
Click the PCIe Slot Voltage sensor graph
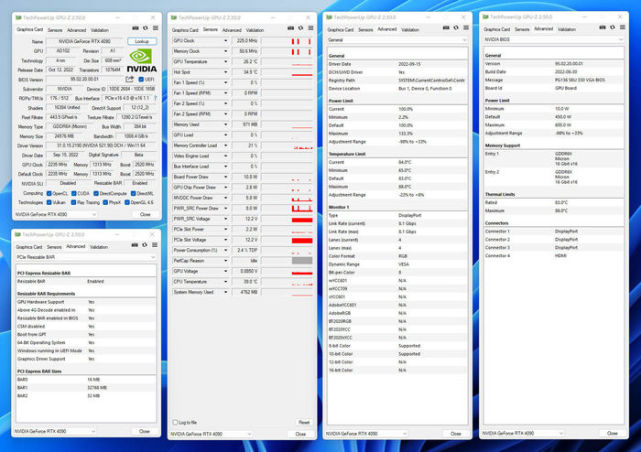tap(287, 240)
